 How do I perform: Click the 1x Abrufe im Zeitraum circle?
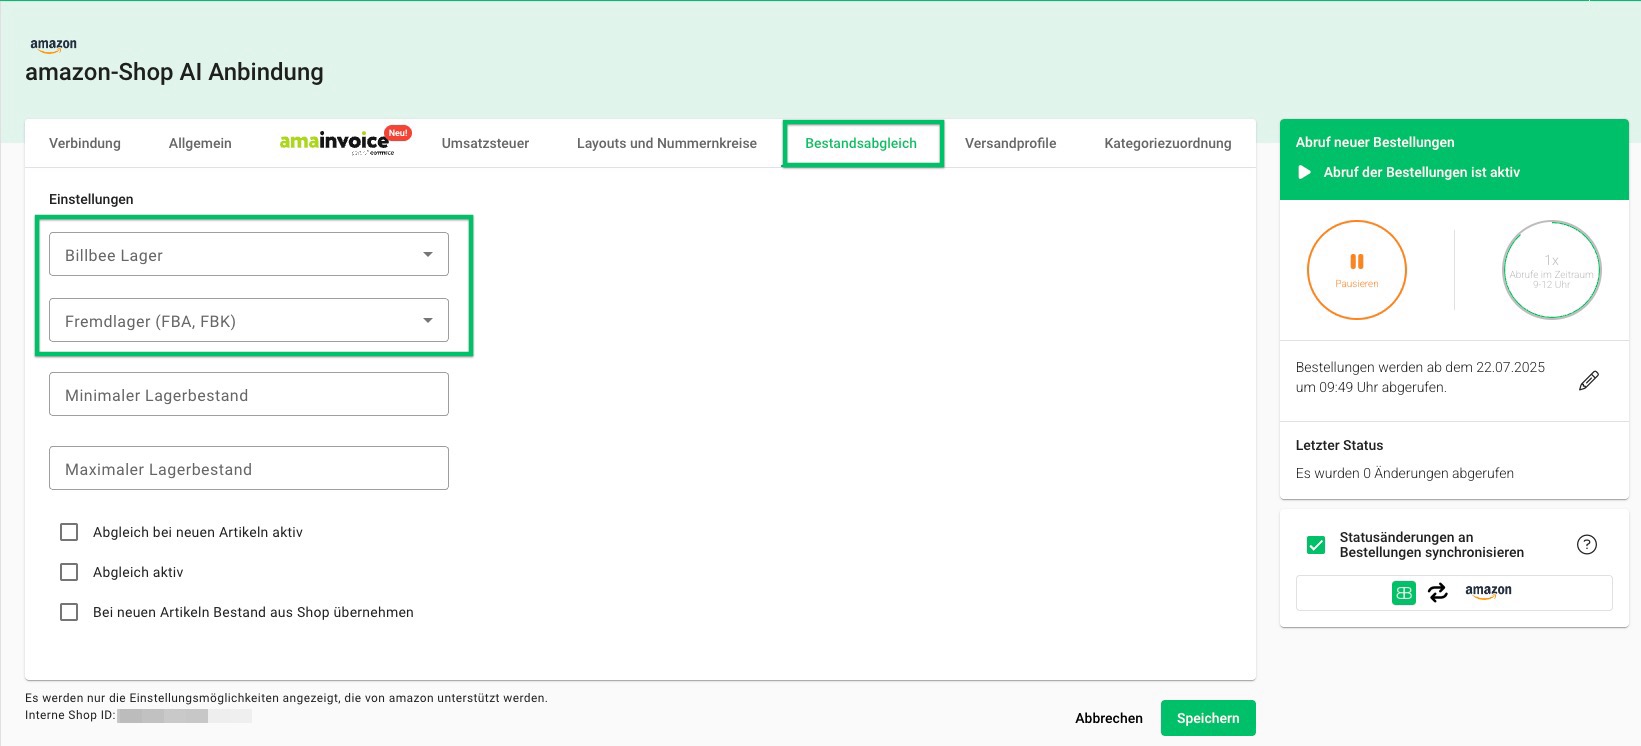click(1551, 270)
